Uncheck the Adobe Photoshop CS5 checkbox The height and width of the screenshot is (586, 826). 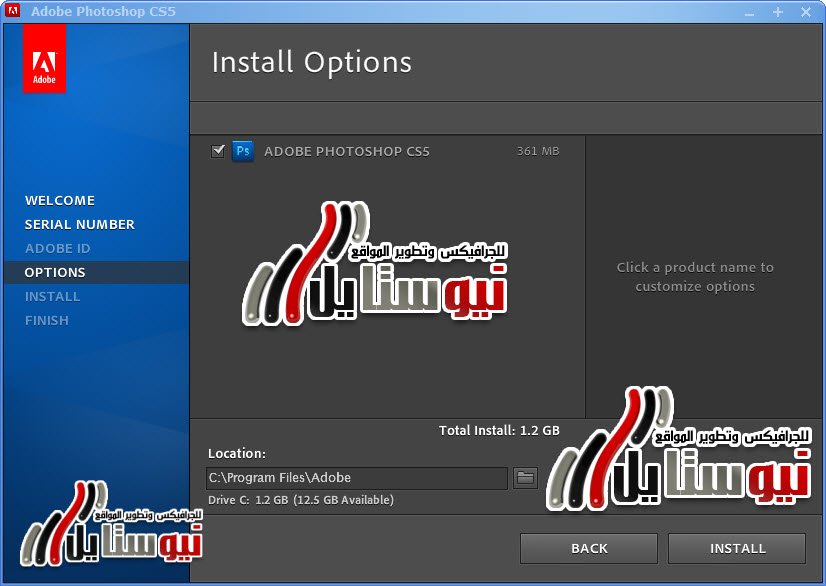click(x=218, y=151)
